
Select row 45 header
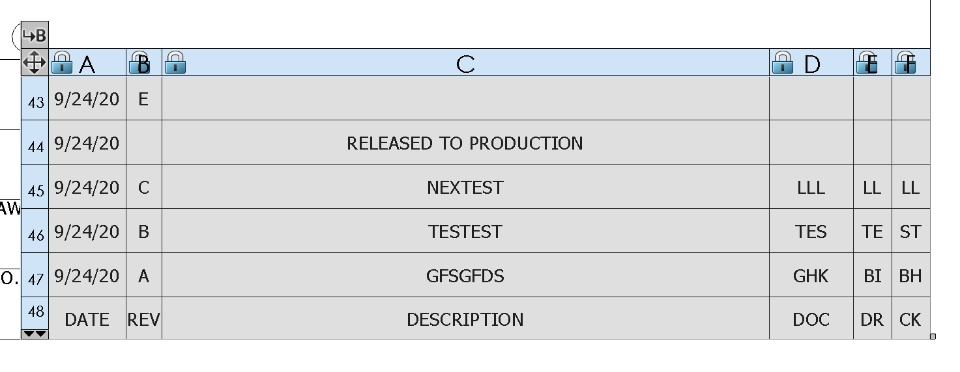(x=35, y=187)
